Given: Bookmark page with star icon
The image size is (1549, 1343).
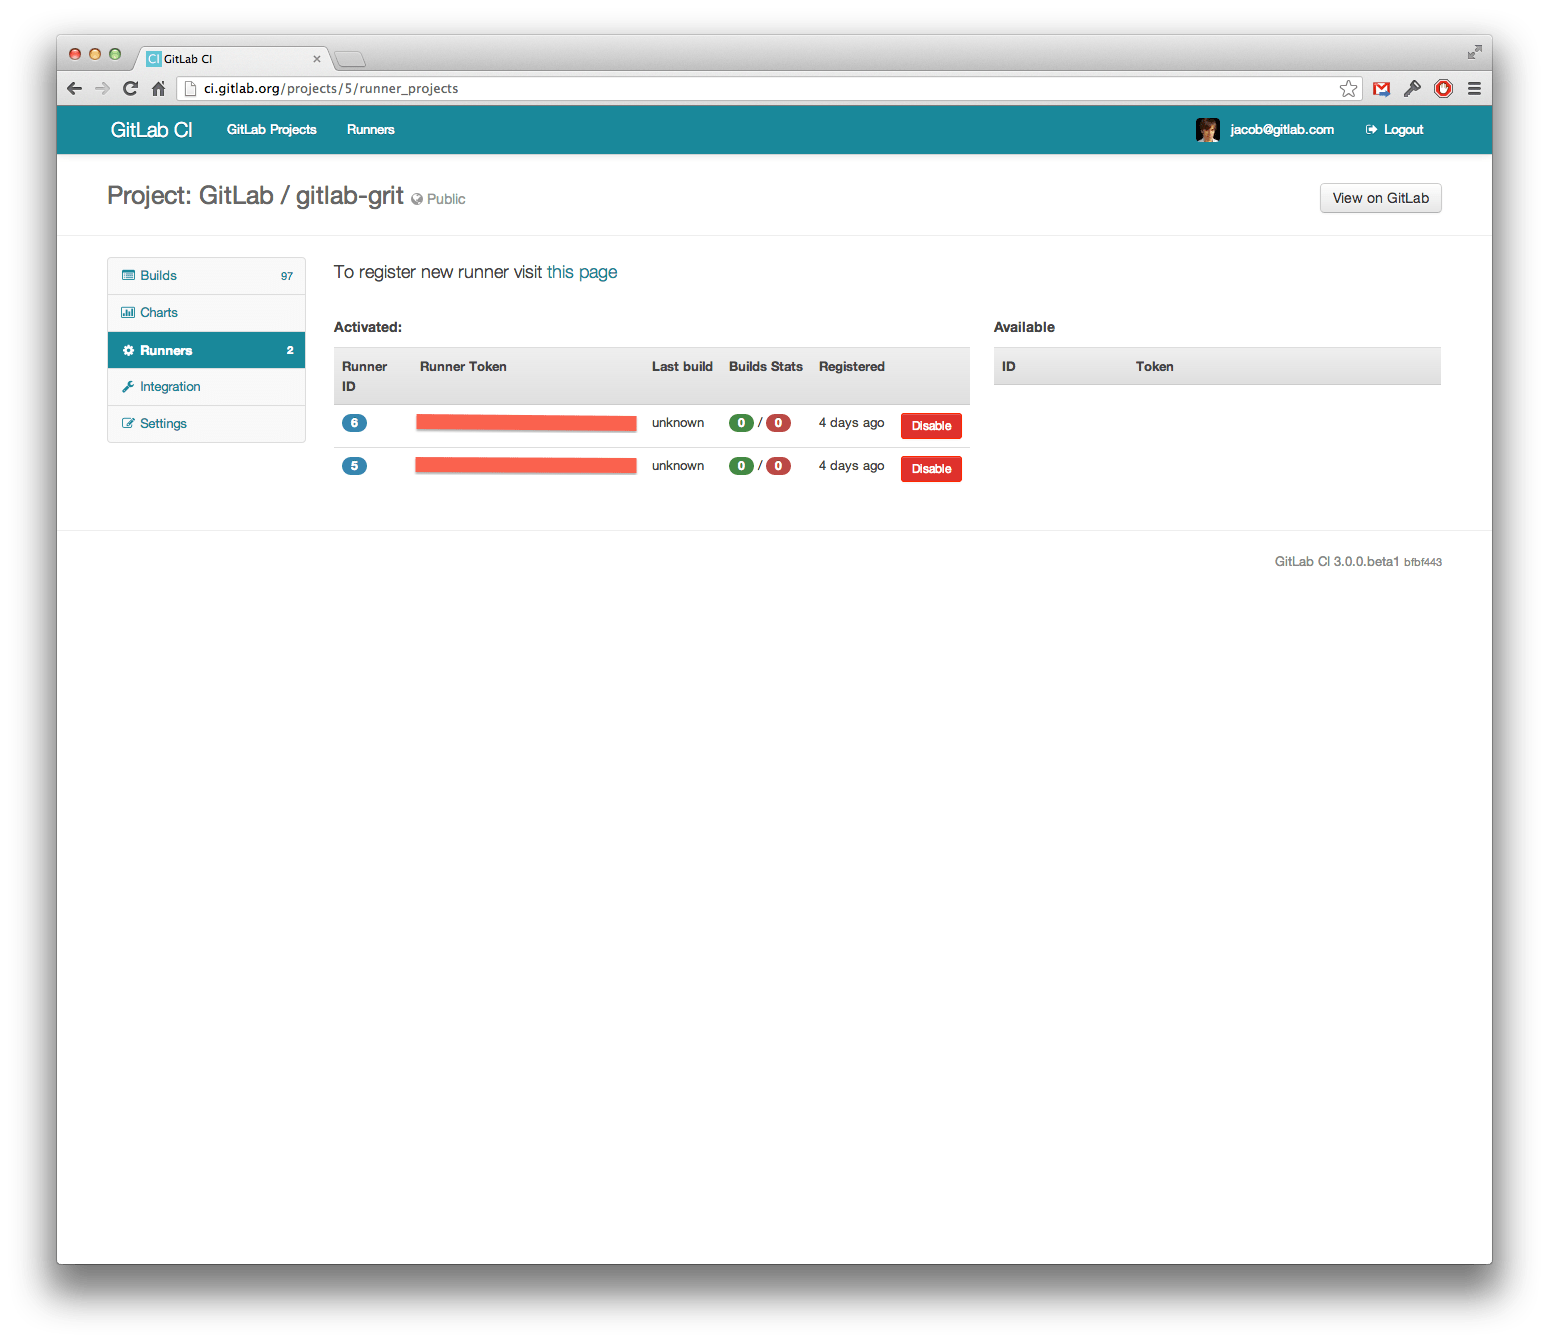Looking at the screenshot, I should [1348, 89].
